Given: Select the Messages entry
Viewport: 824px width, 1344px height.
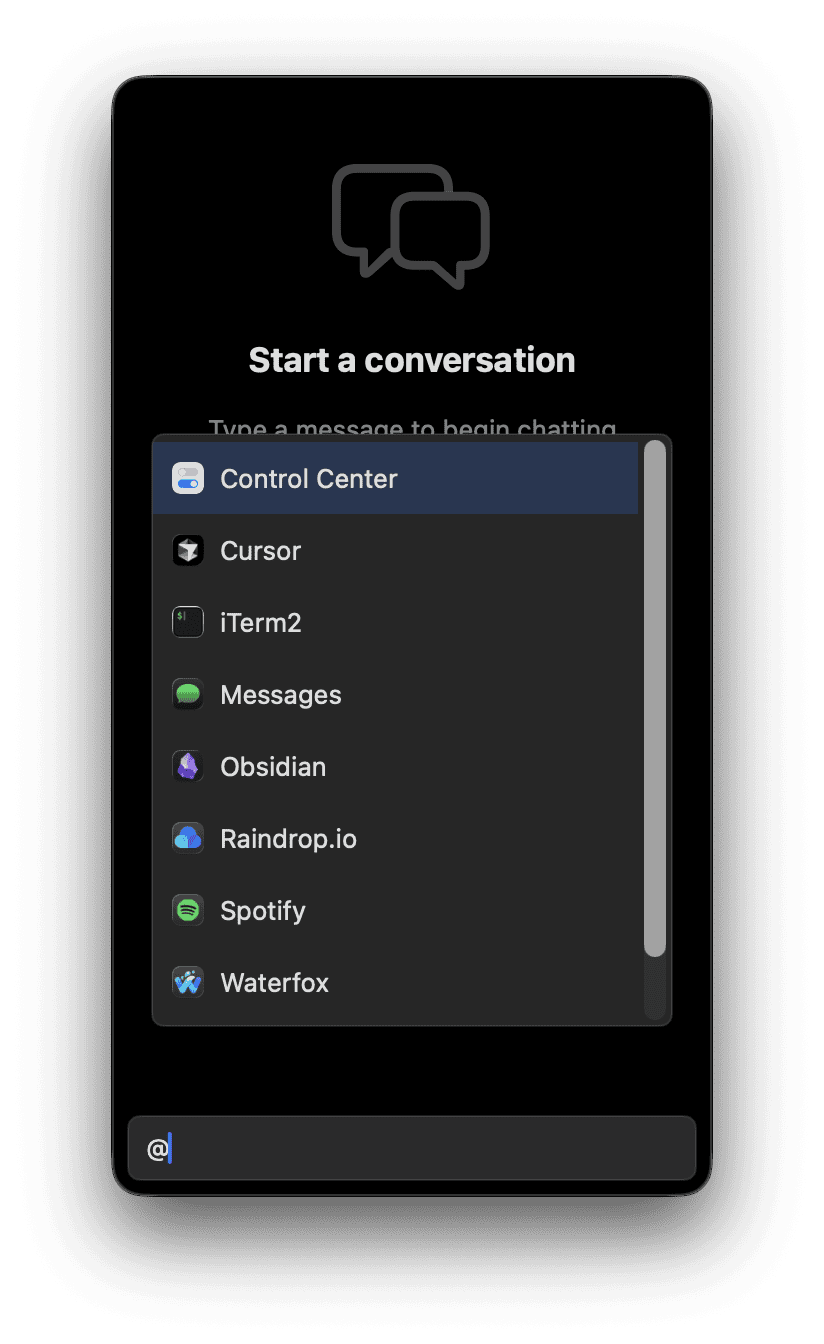Looking at the screenshot, I should pyautogui.click(x=396, y=694).
